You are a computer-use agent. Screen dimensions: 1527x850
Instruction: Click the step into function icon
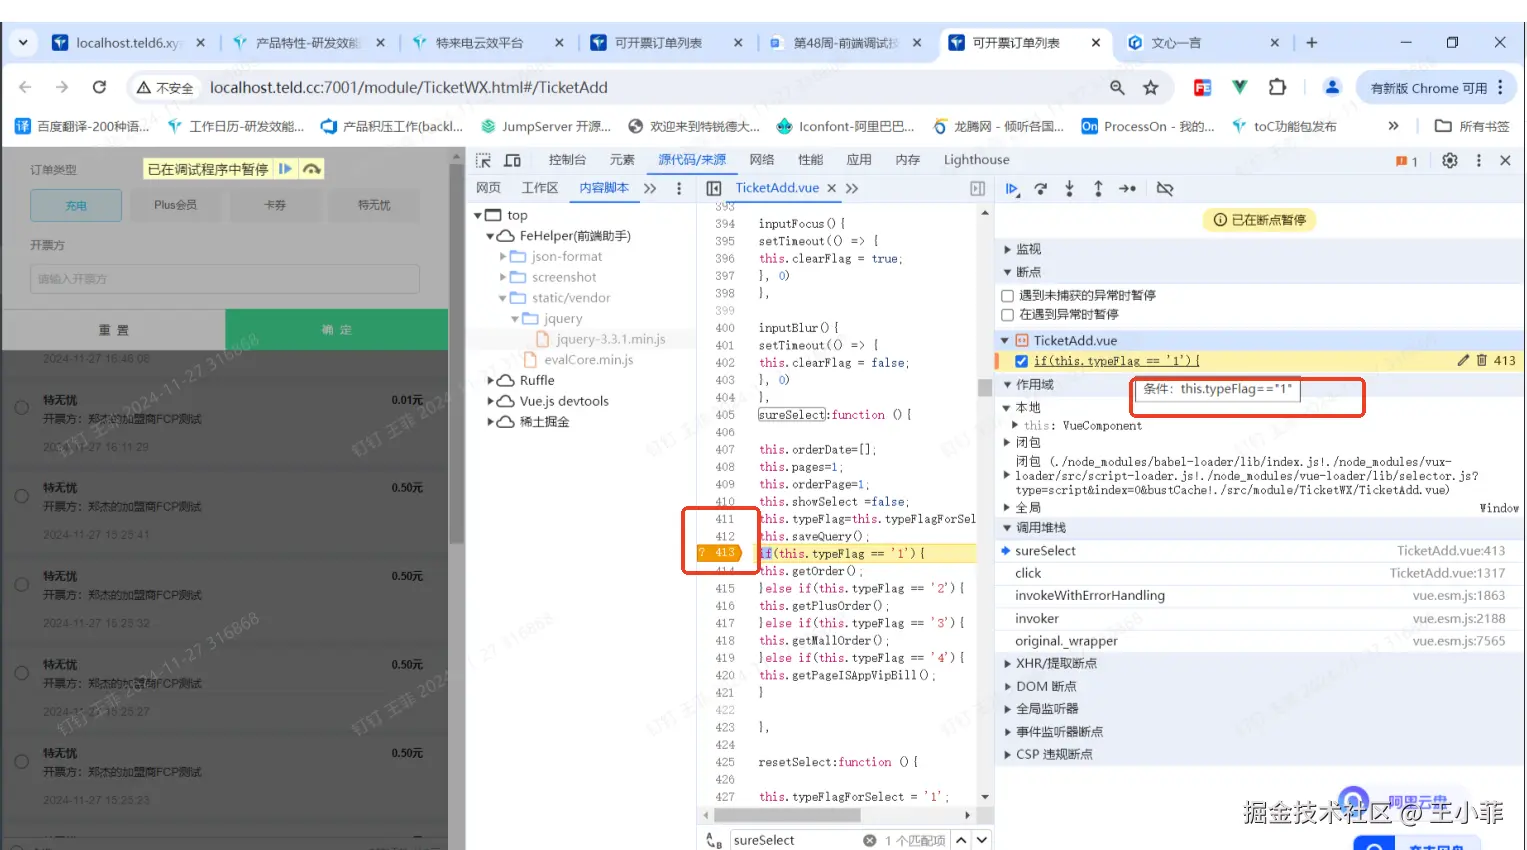pos(1069,189)
